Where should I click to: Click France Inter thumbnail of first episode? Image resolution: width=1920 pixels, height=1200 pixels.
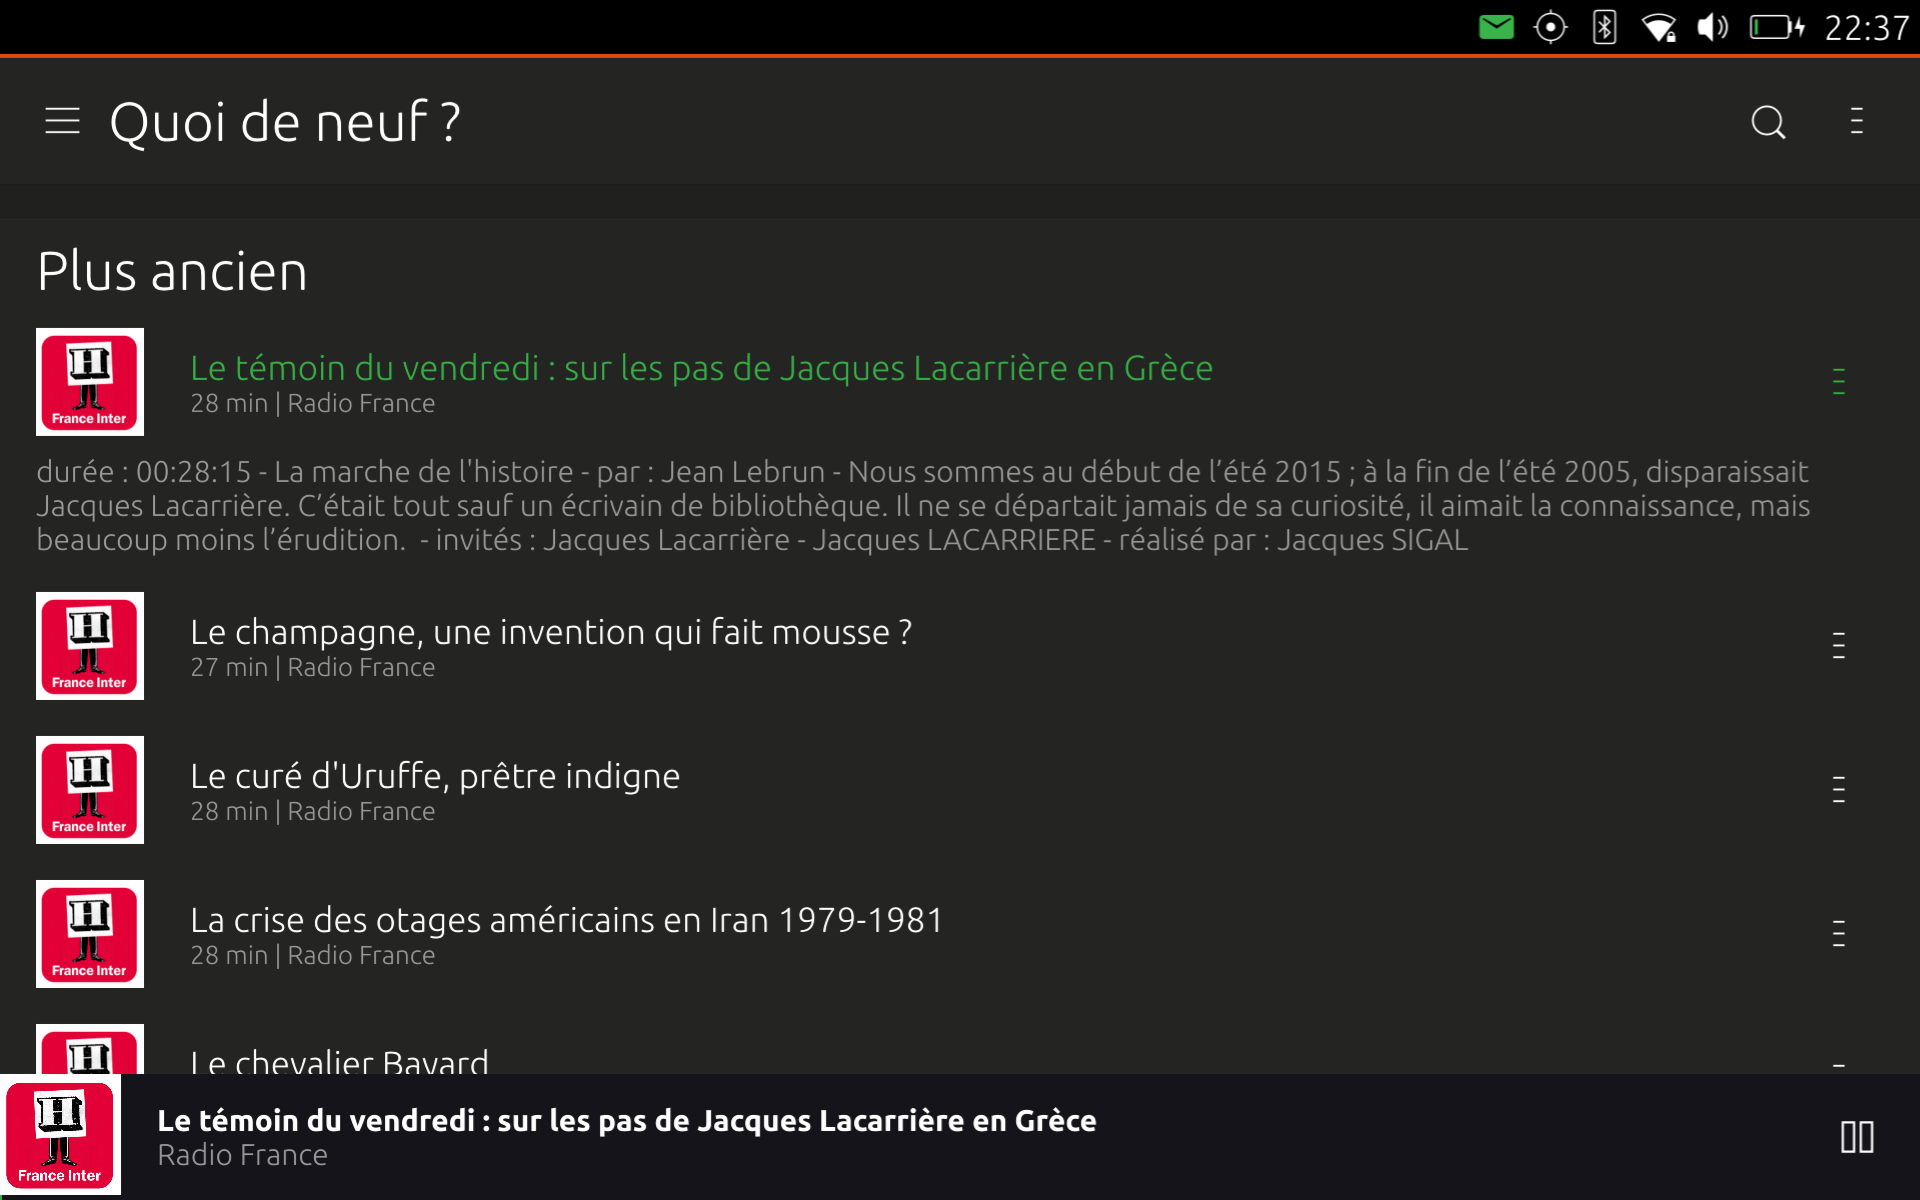click(x=90, y=382)
